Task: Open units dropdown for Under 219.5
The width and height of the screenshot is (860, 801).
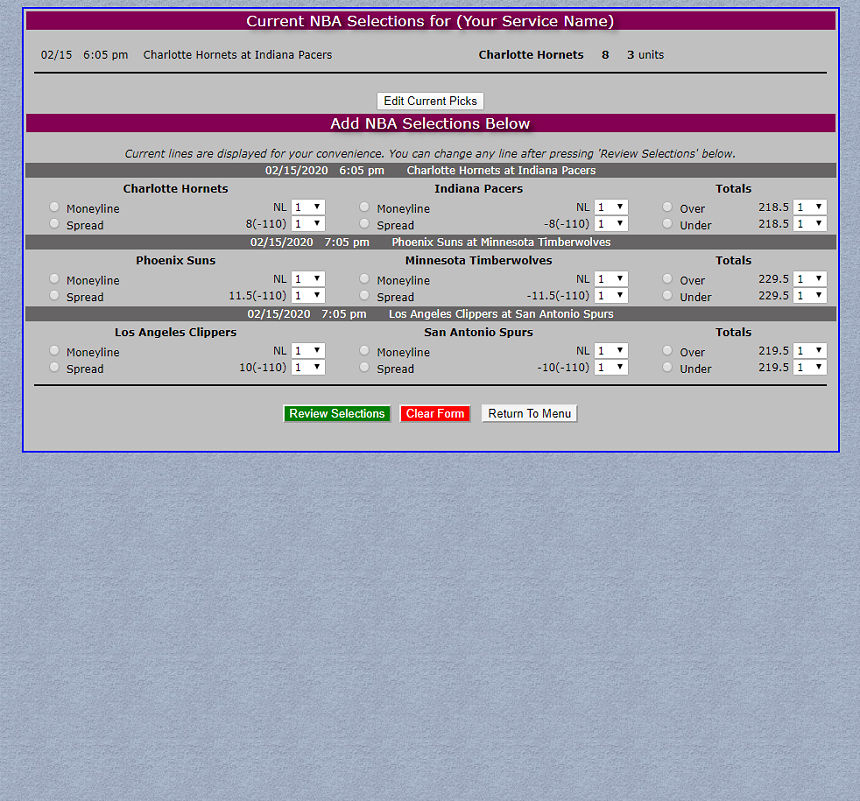Action: pos(810,368)
